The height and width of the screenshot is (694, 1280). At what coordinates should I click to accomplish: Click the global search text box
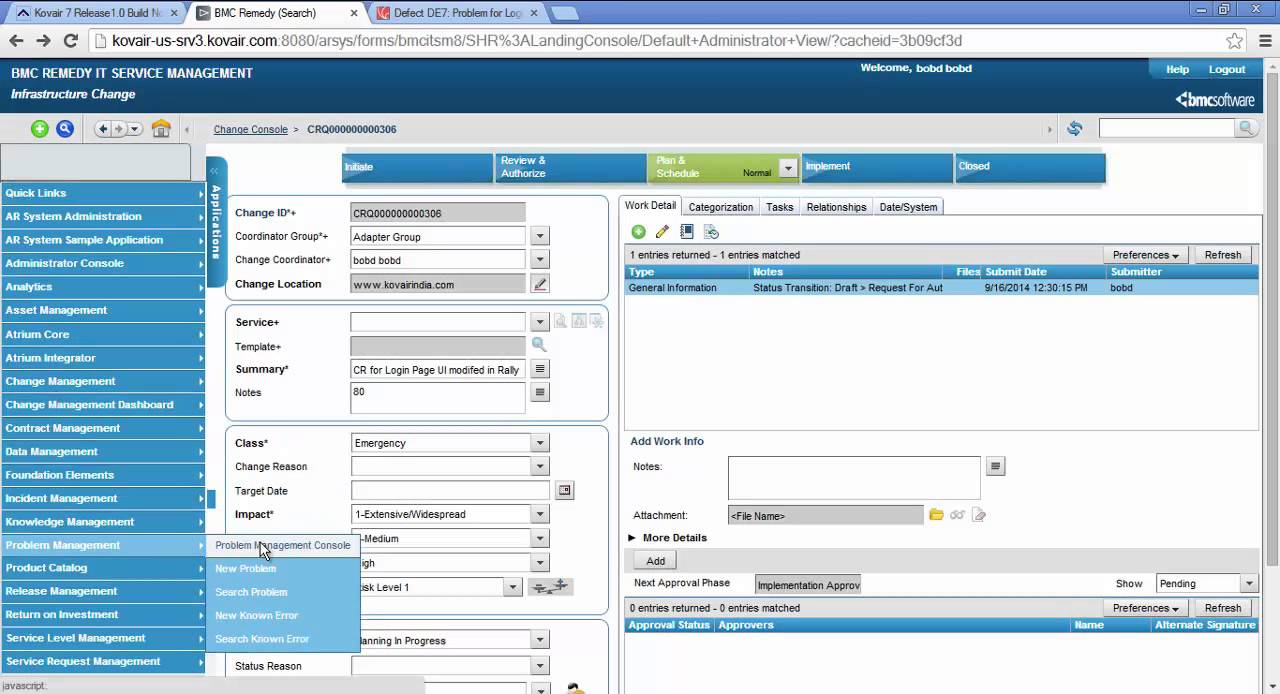1167,128
